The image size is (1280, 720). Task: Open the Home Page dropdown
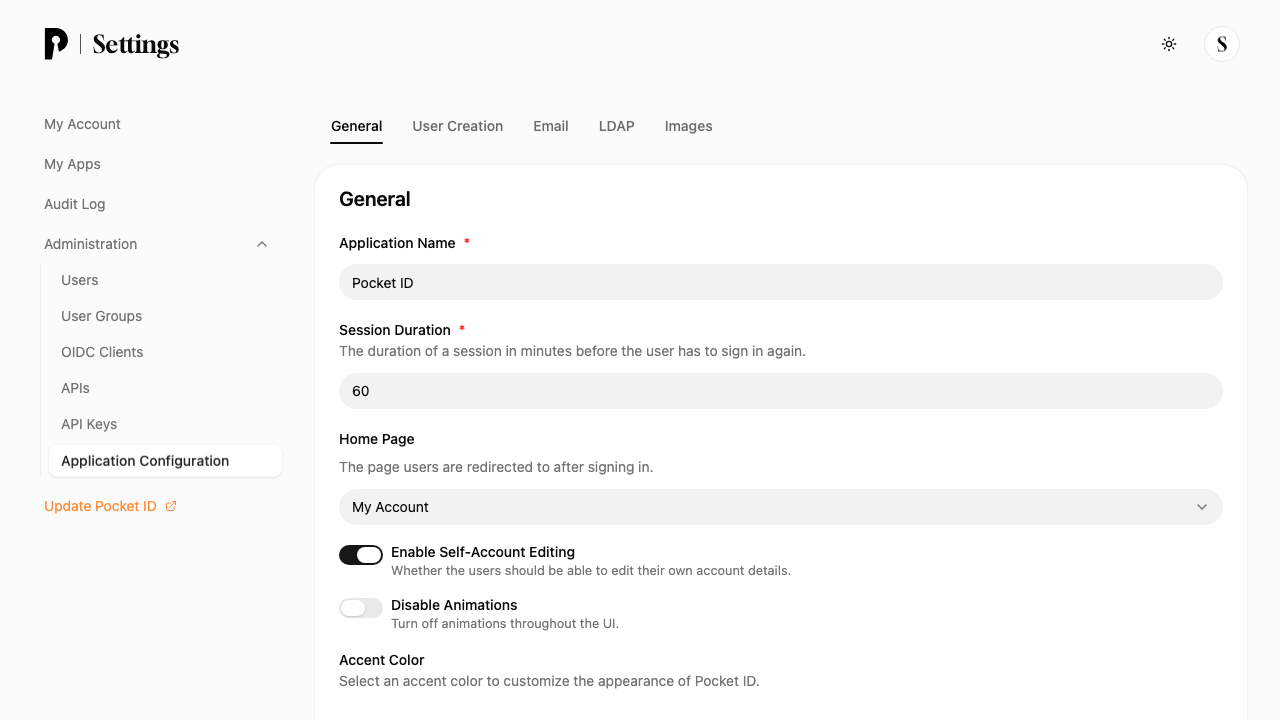[x=781, y=507]
